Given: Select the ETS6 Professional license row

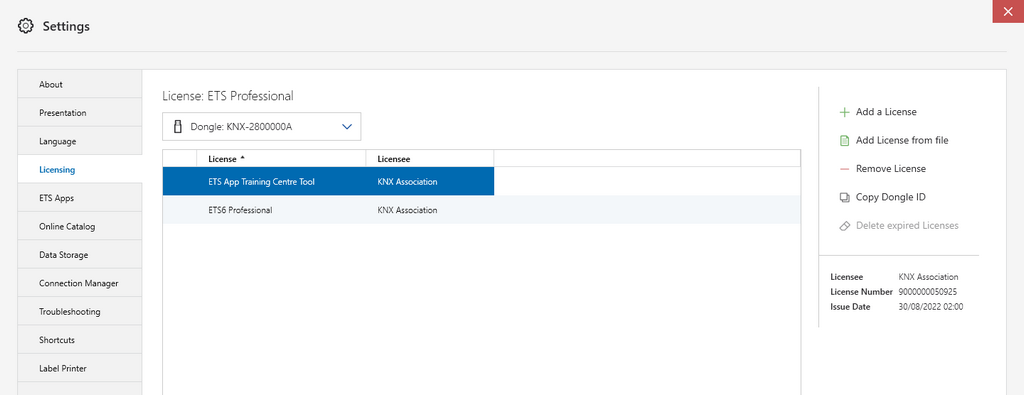Looking at the screenshot, I should tap(481, 210).
